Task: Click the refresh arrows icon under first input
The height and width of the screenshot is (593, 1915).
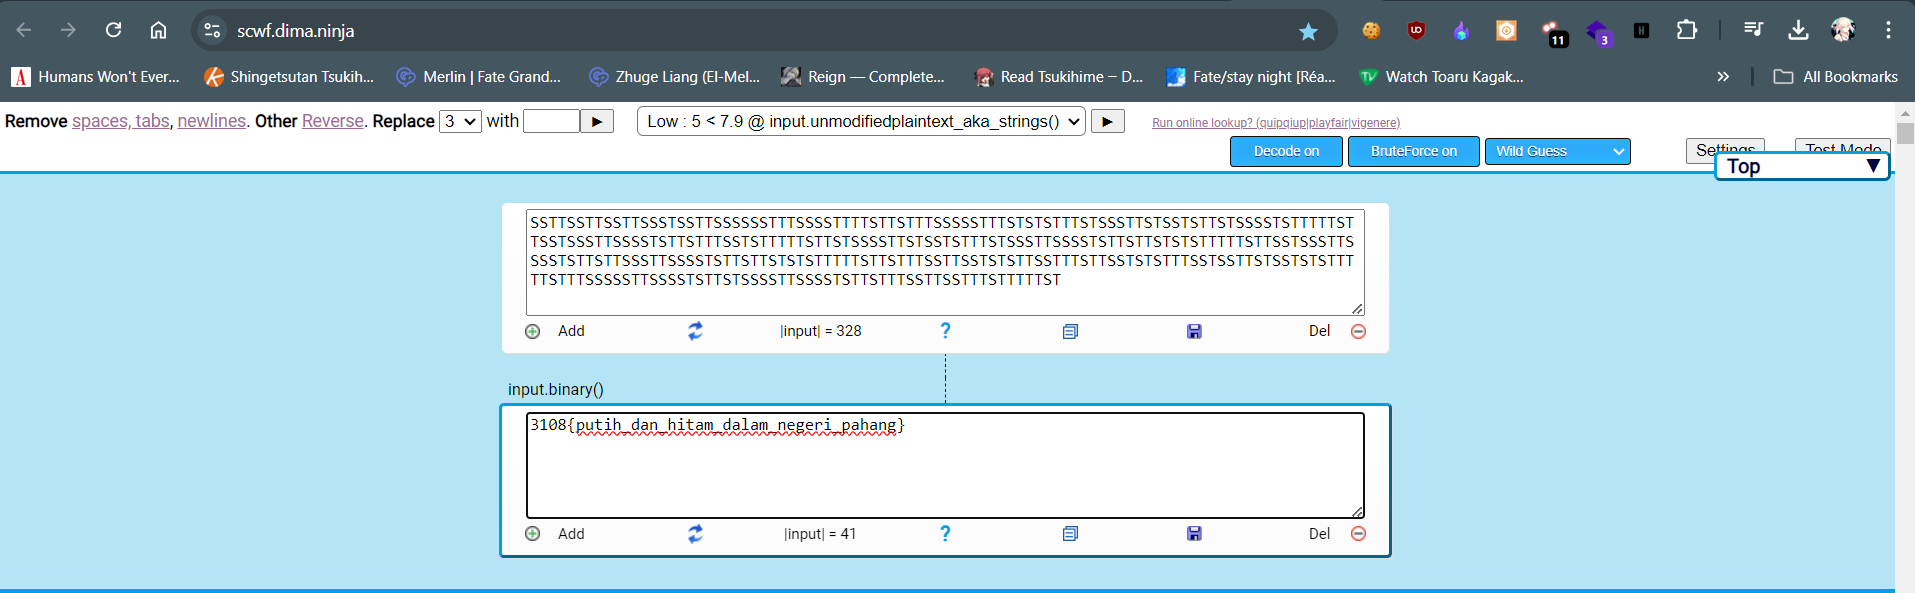Action: 695,331
